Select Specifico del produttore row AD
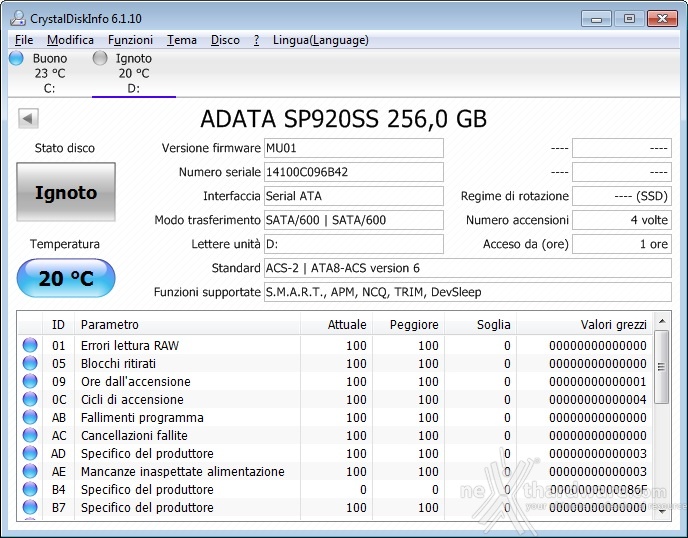The width and height of the screenshot is (688, 538). click(x=335, y=453)
